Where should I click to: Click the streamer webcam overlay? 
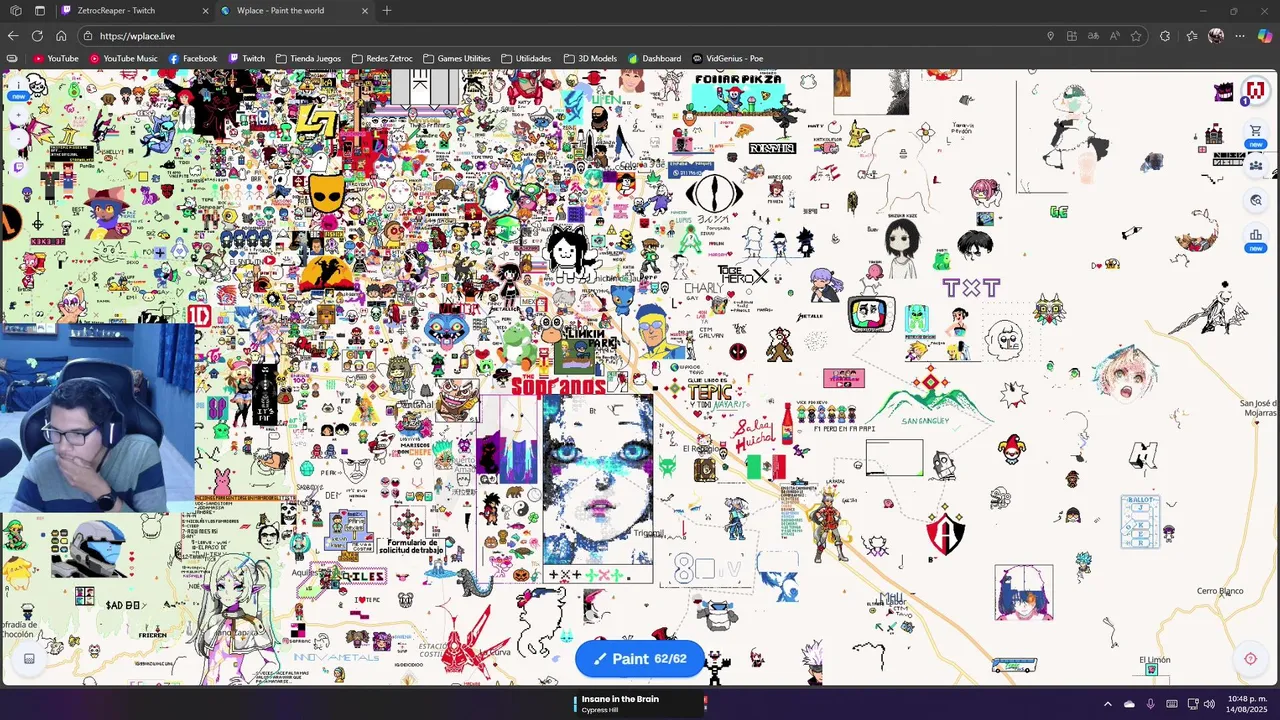pos(97,418)
